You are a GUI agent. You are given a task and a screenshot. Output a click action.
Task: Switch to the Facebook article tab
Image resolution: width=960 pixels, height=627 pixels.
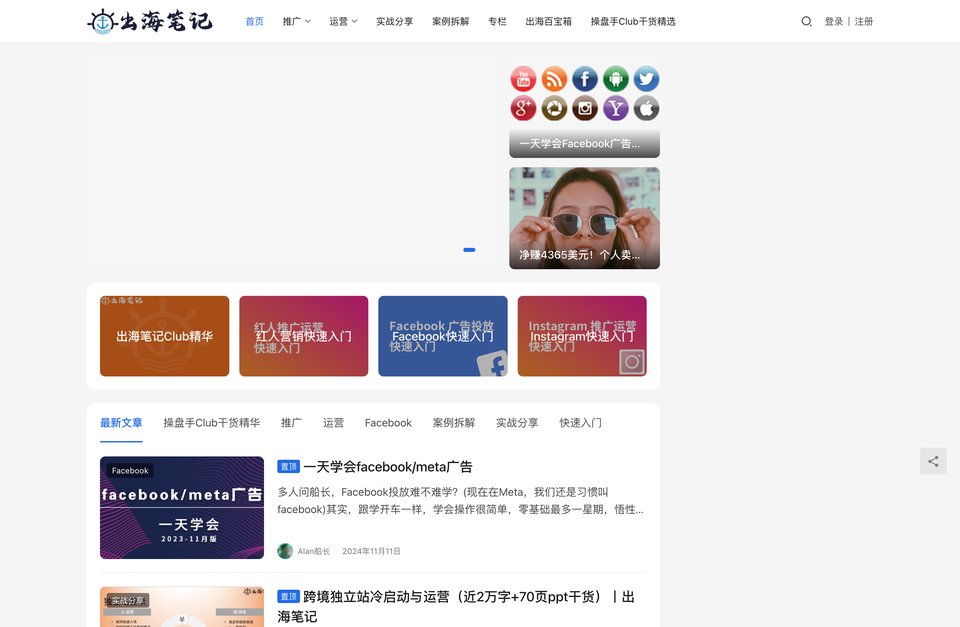pos(388,422)
